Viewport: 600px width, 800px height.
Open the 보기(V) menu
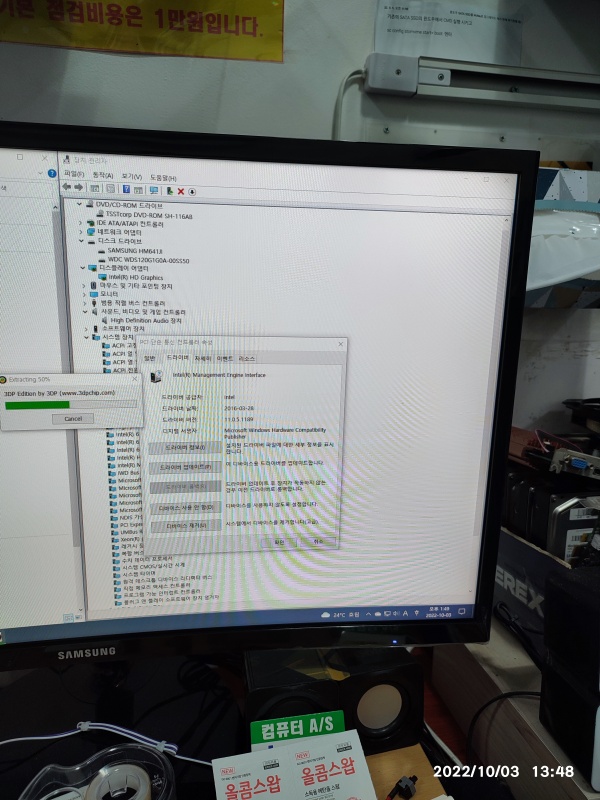(131, 176)
